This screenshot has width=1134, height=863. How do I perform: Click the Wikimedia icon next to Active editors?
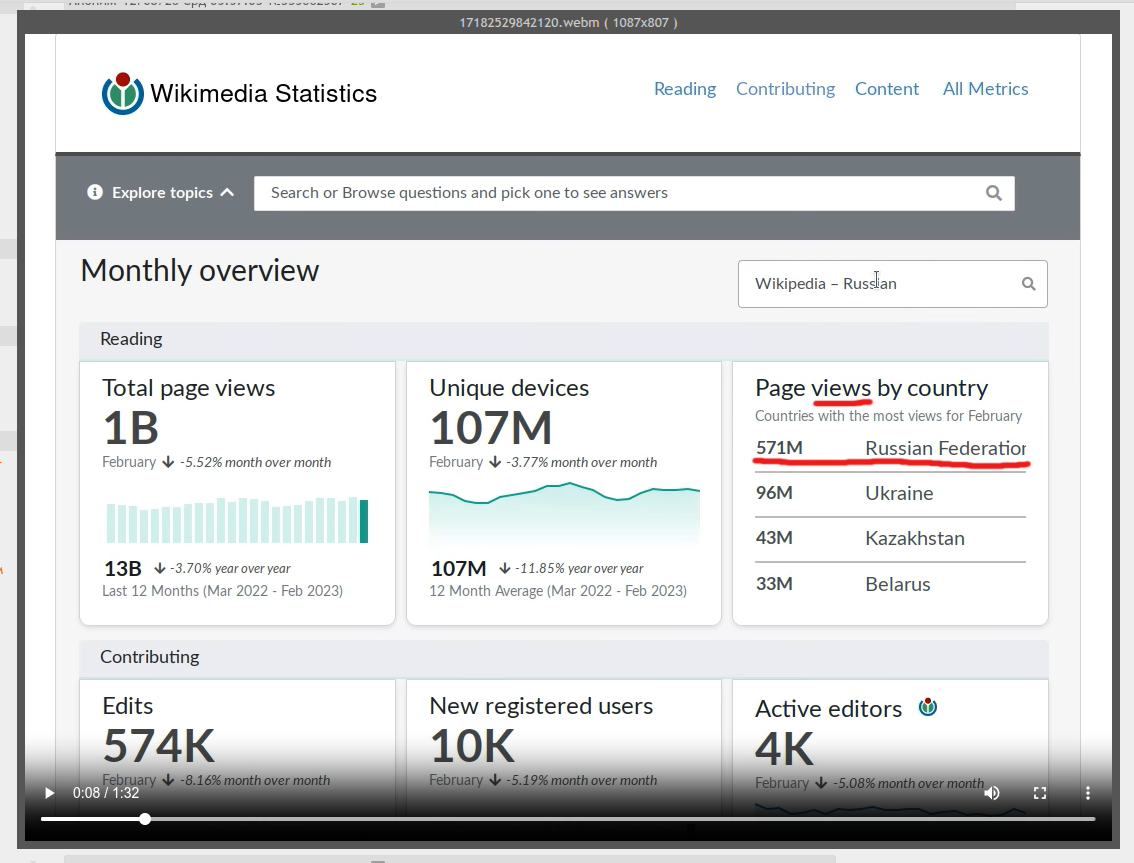[x=928, y=707]
